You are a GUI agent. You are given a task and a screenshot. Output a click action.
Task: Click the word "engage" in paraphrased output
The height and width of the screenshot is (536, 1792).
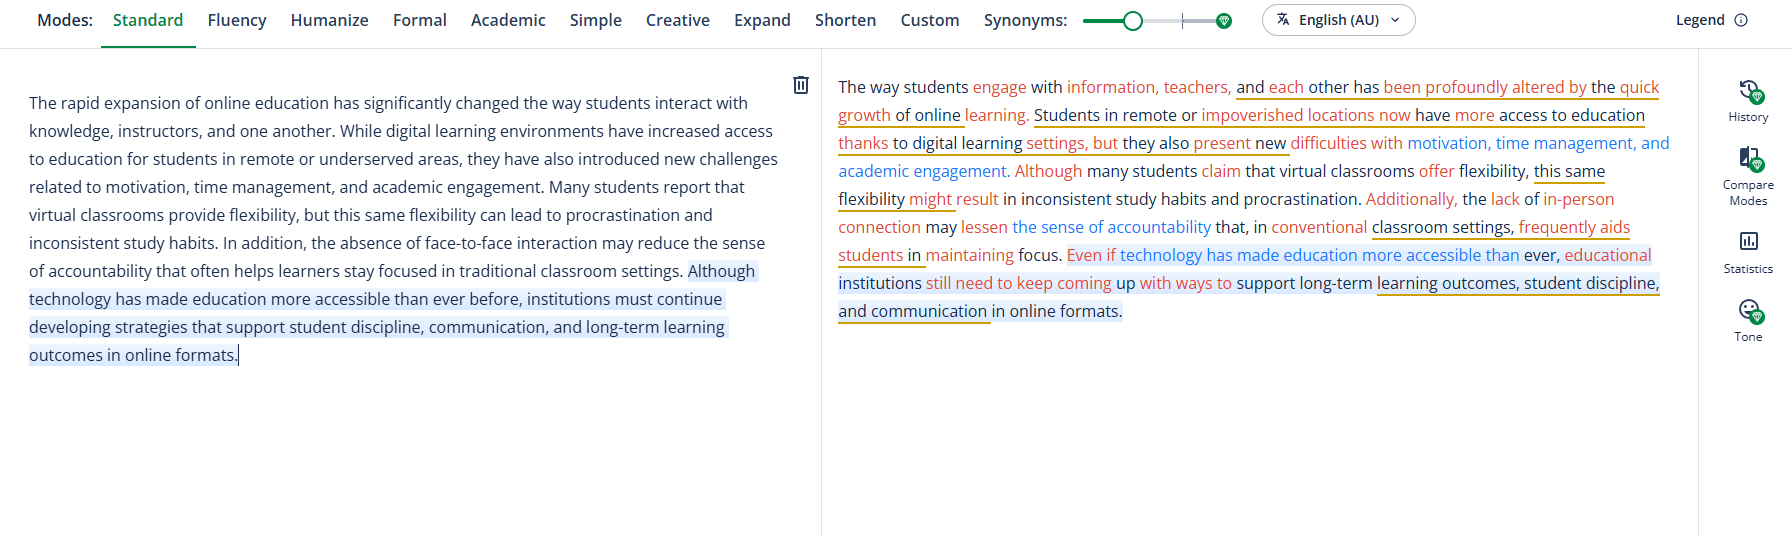(999, 87)
